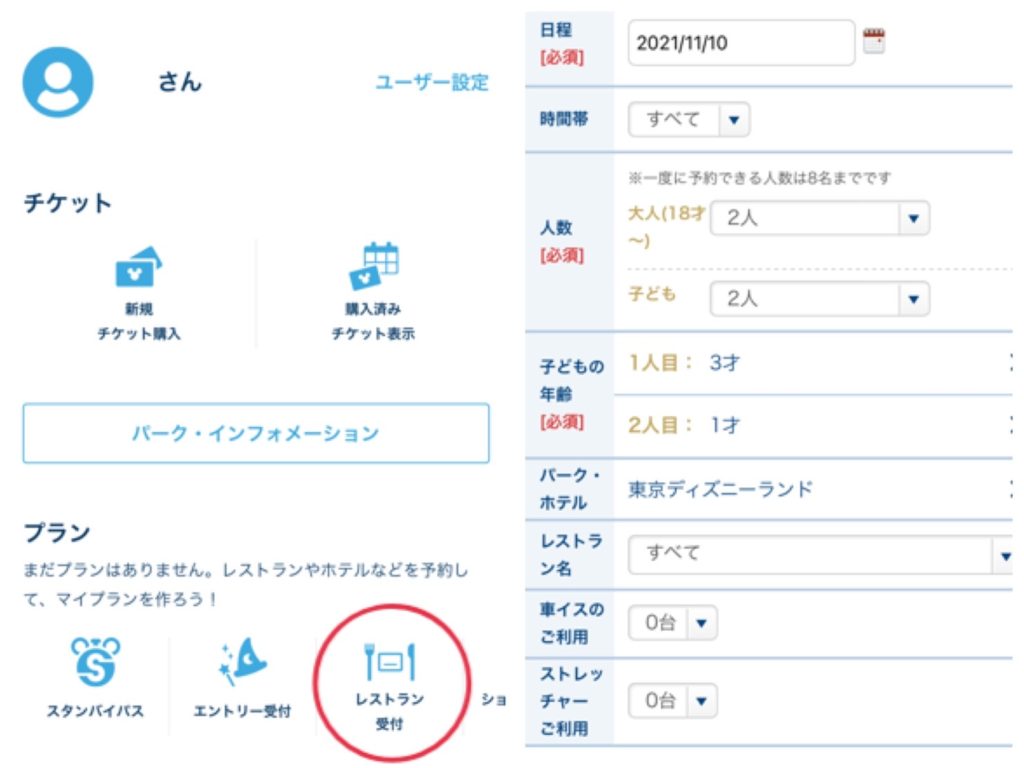Screen dimensions: 1024x768
Task: Select the エントリー受付 wizard hat icon
Action: [242, 662]
